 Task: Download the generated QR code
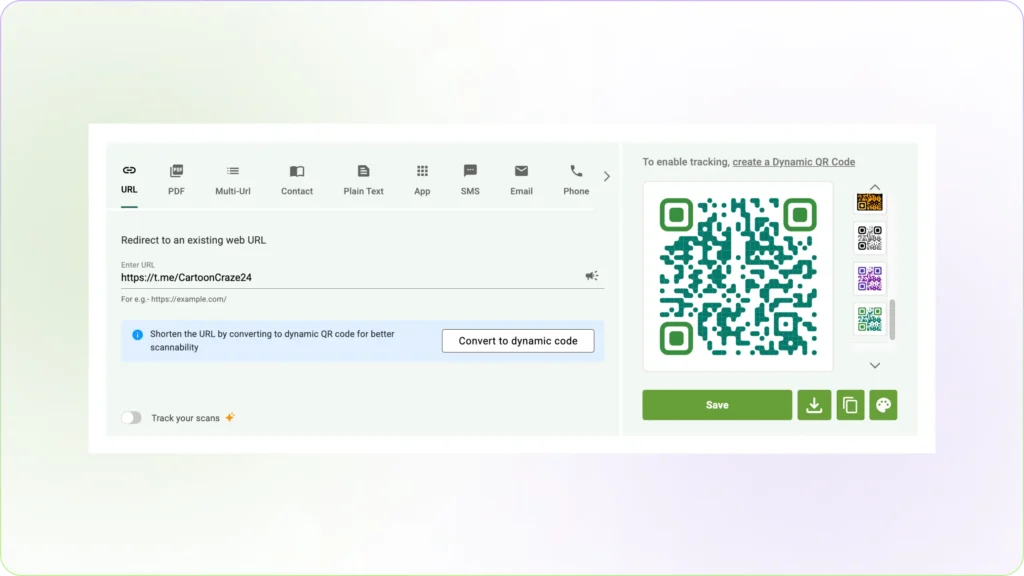pyautogui.click(x=813, y=405)
